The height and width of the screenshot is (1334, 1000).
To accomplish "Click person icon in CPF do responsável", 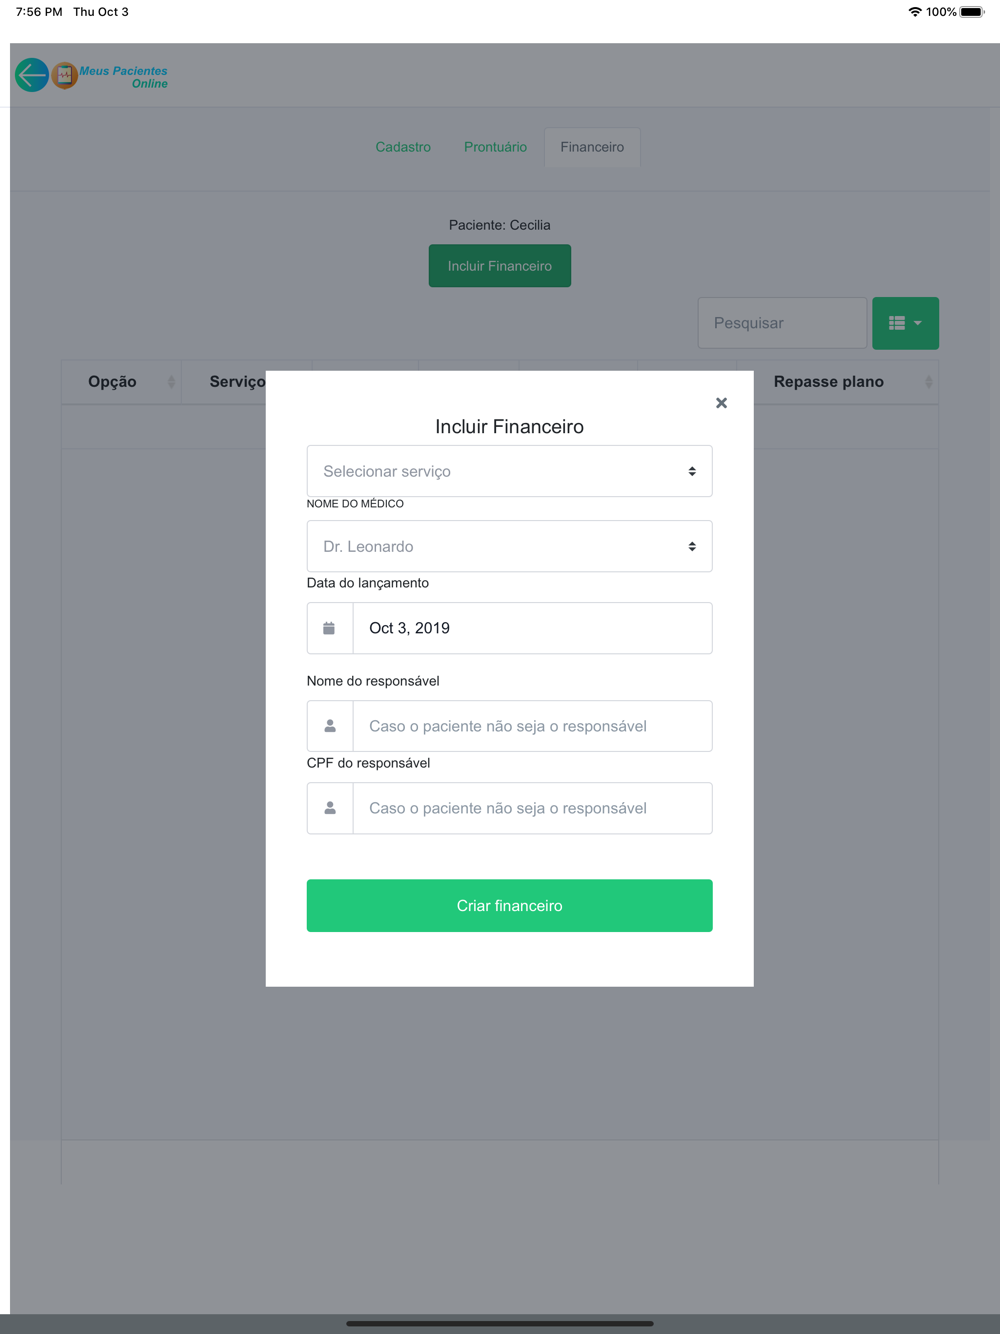I will click(329, 808).
